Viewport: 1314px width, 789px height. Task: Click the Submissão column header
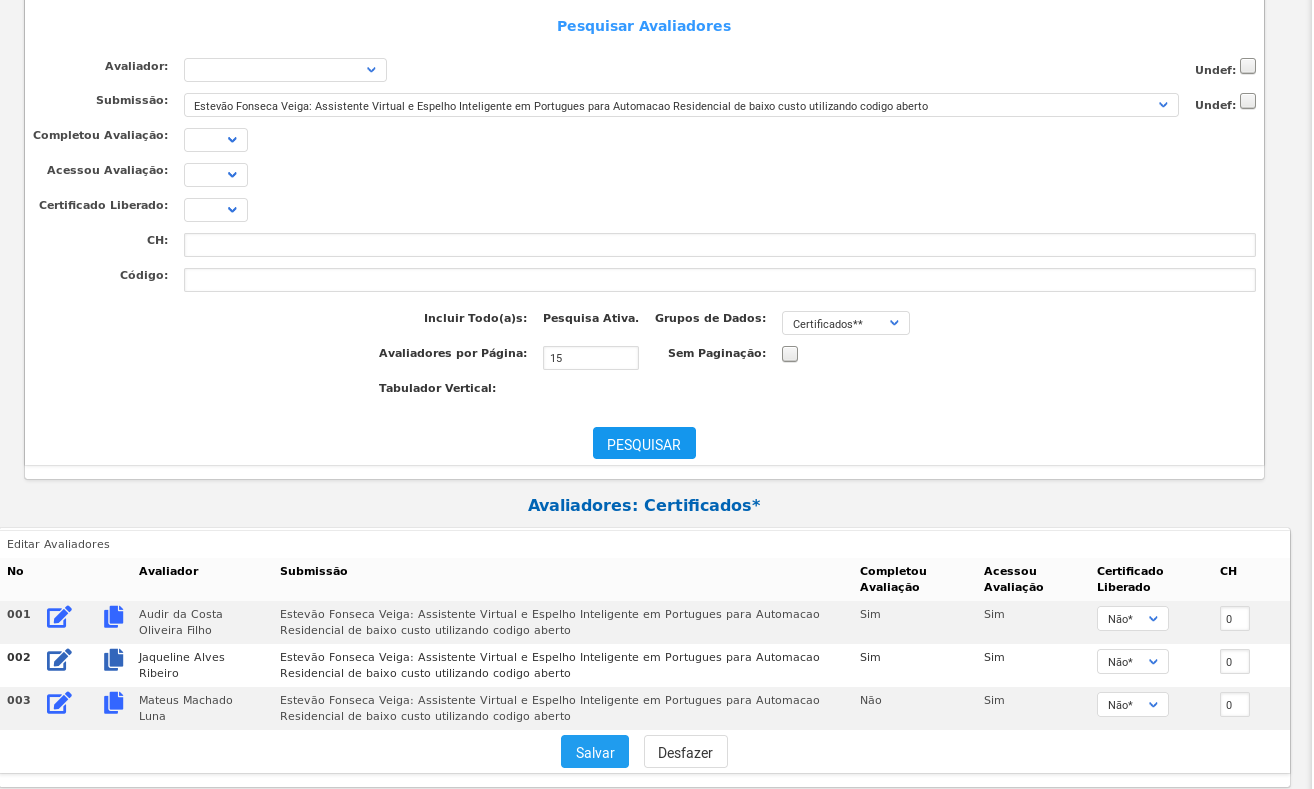tap(314, 571)
